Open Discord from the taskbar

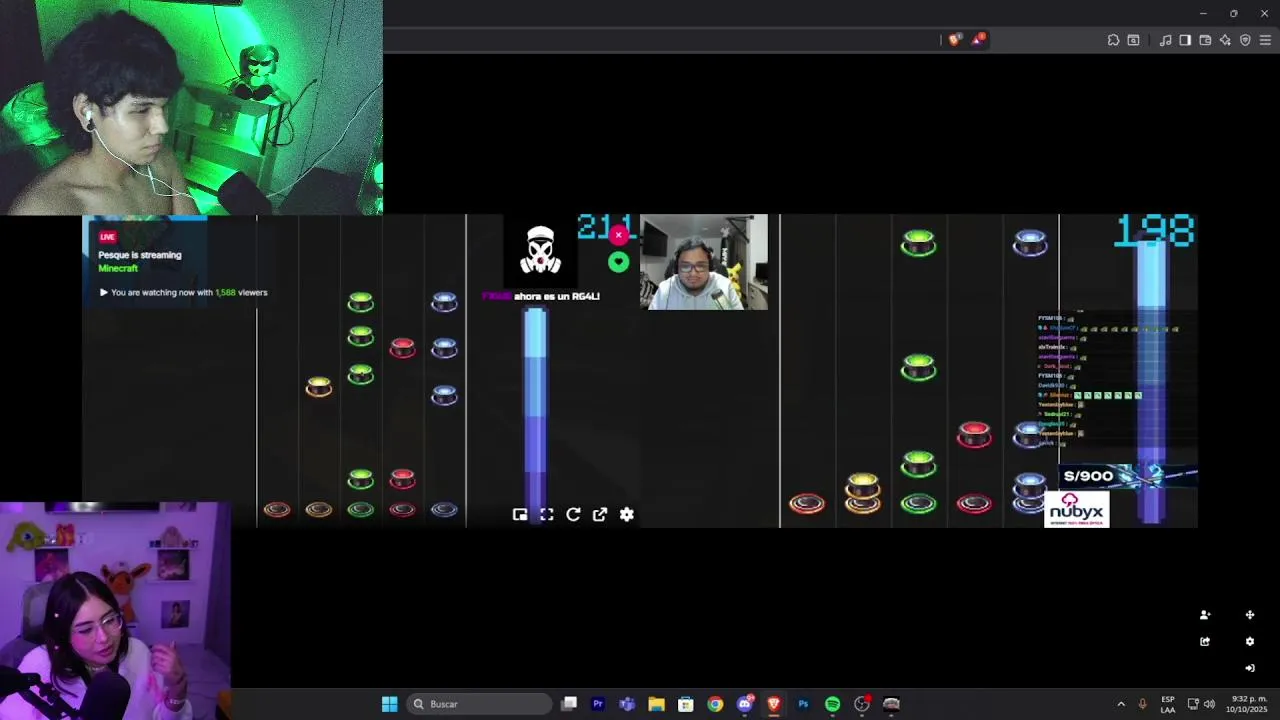[744, 704]
